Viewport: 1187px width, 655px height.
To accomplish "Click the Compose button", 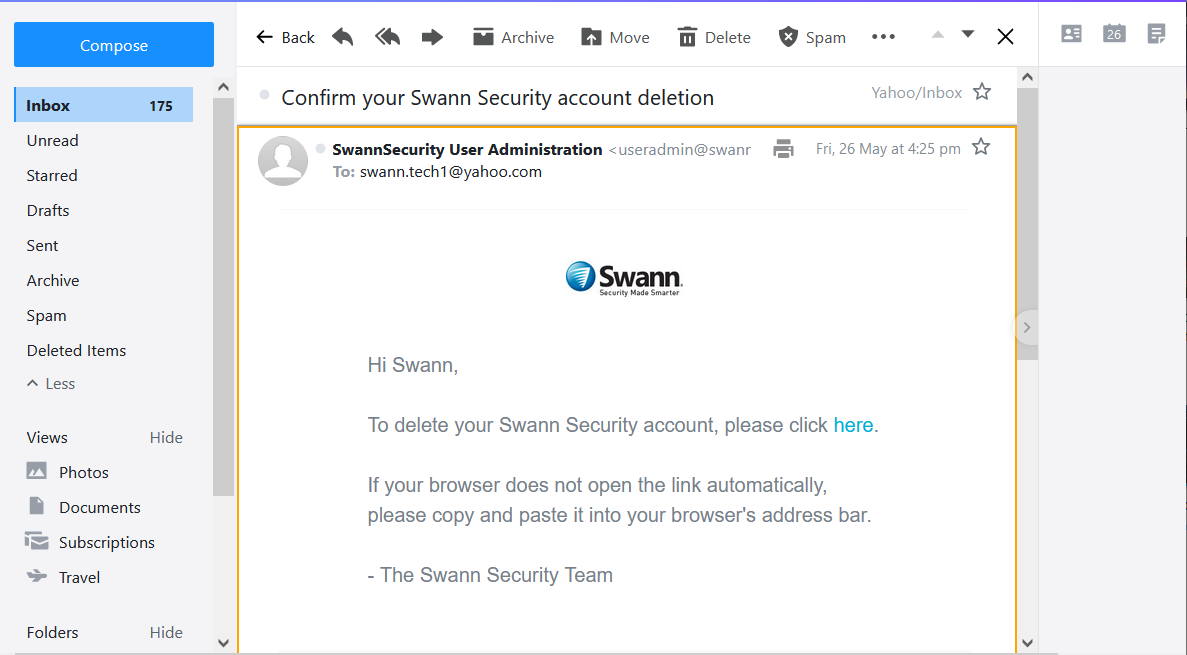I will point(114,45).
